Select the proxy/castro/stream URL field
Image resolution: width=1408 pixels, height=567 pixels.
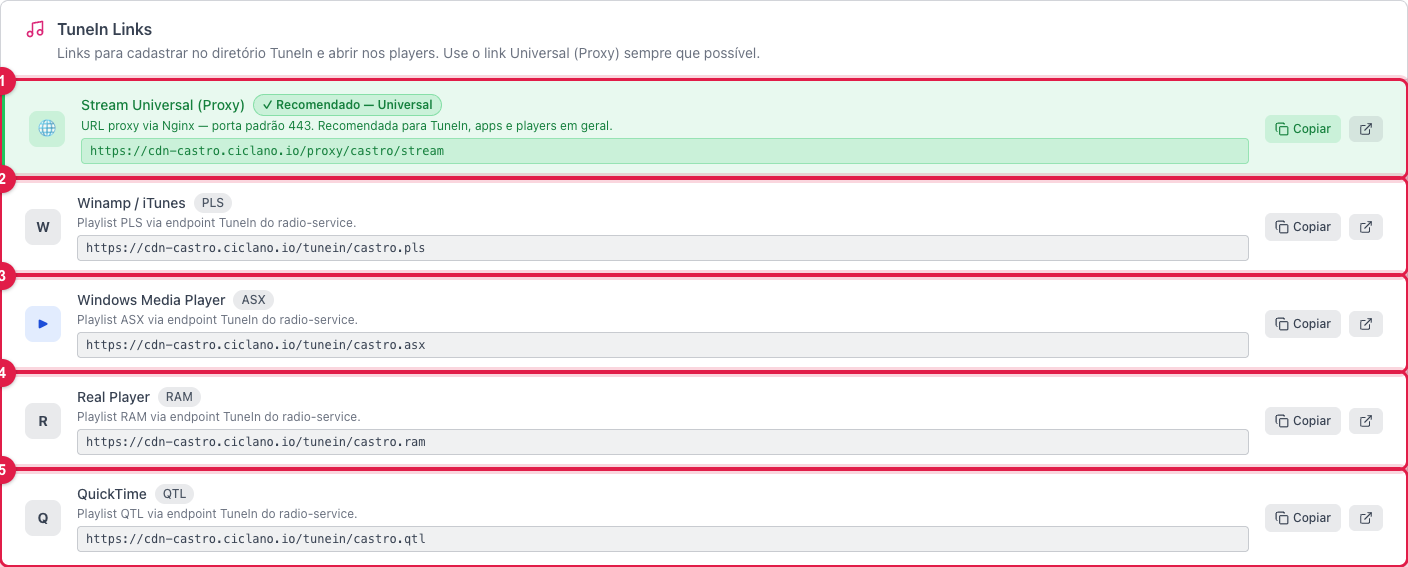tap(665, 151)
